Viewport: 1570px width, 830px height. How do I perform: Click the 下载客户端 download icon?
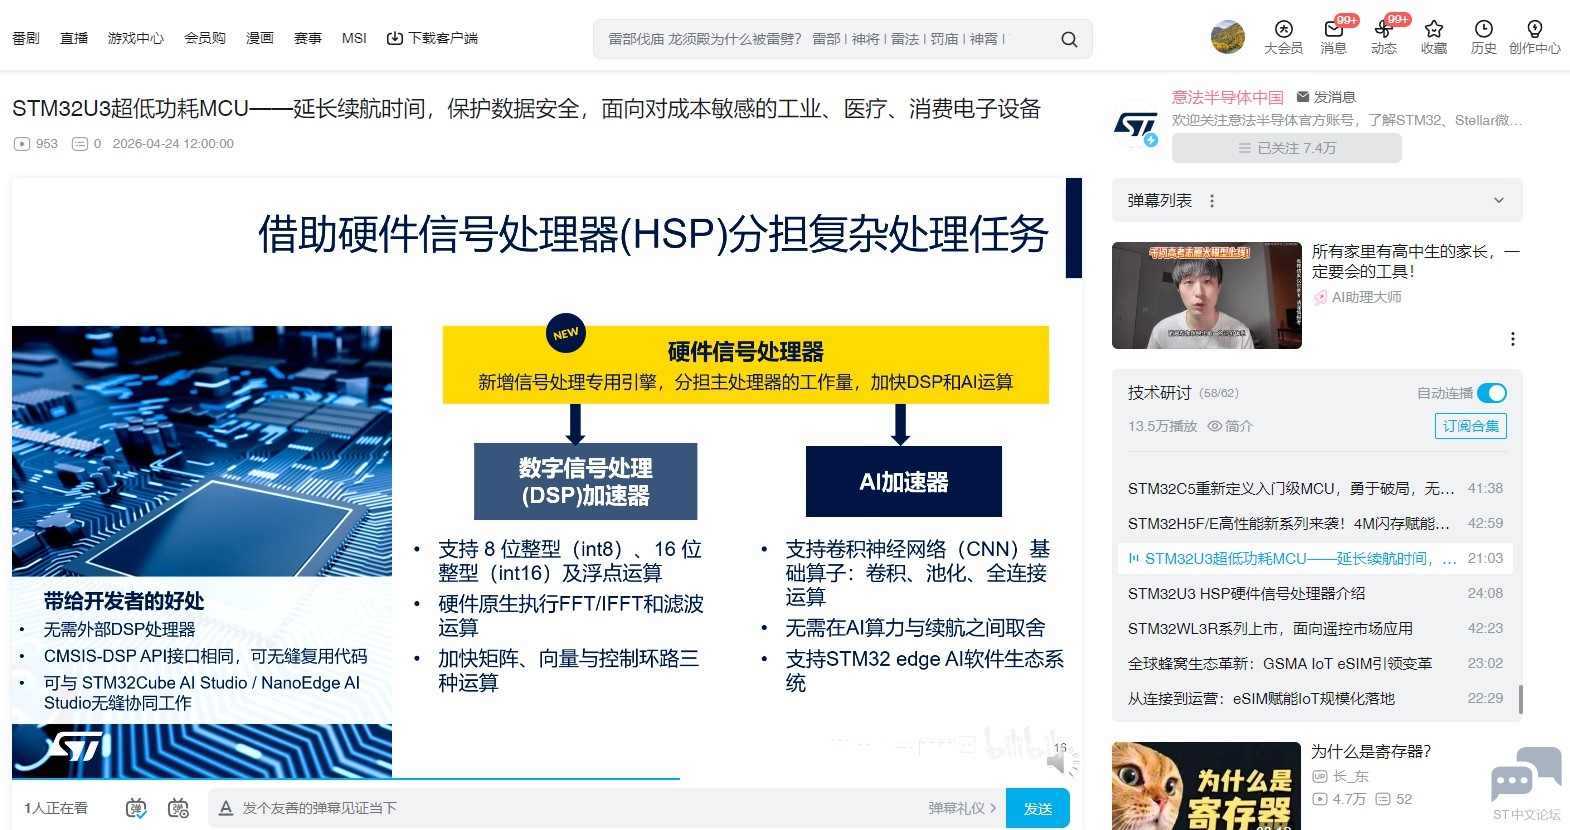[395, 38]
